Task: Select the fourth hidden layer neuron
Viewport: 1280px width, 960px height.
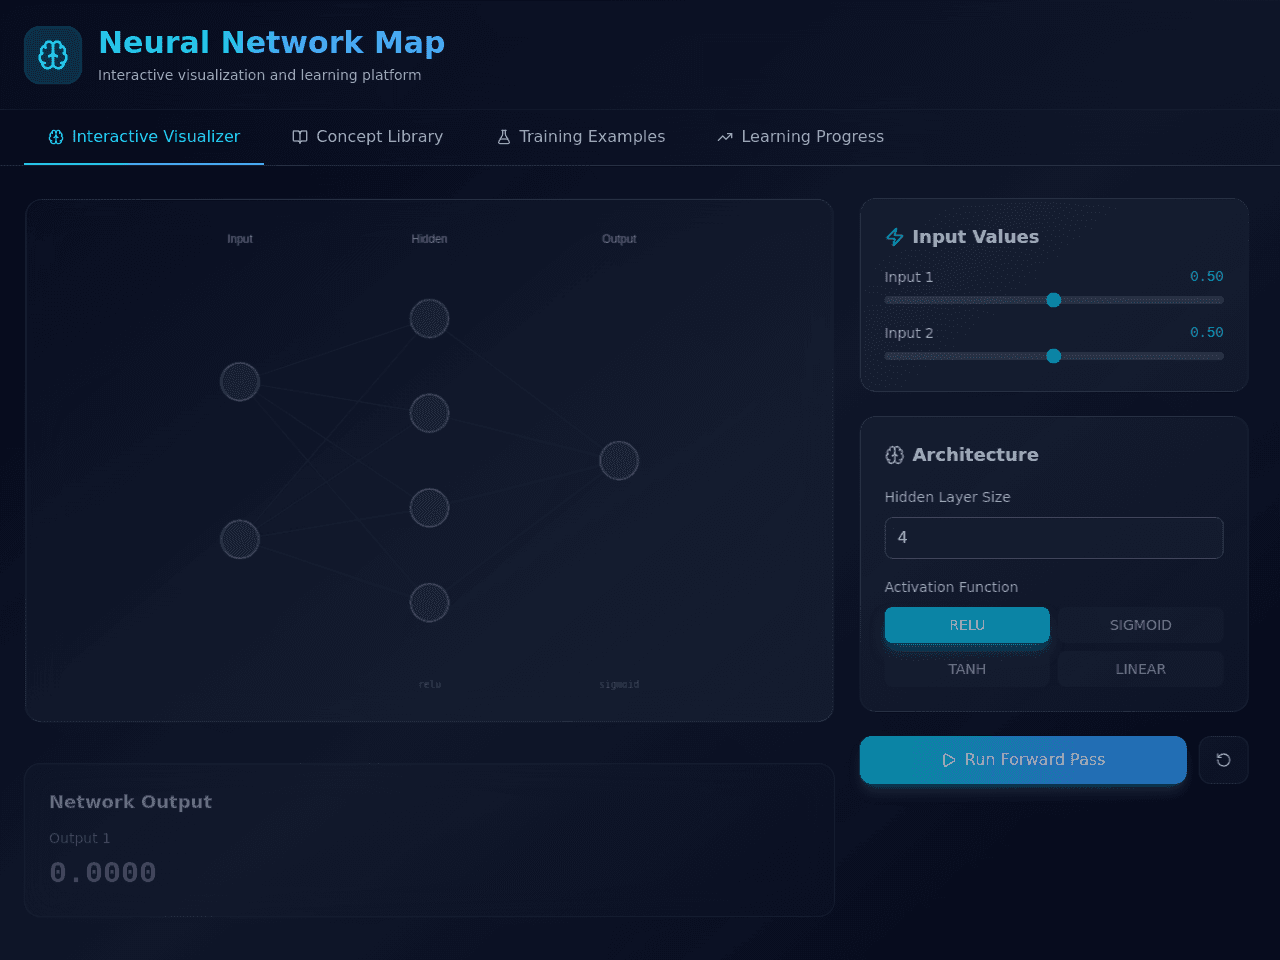Action: pyautogui.click(x=430, y=603)
